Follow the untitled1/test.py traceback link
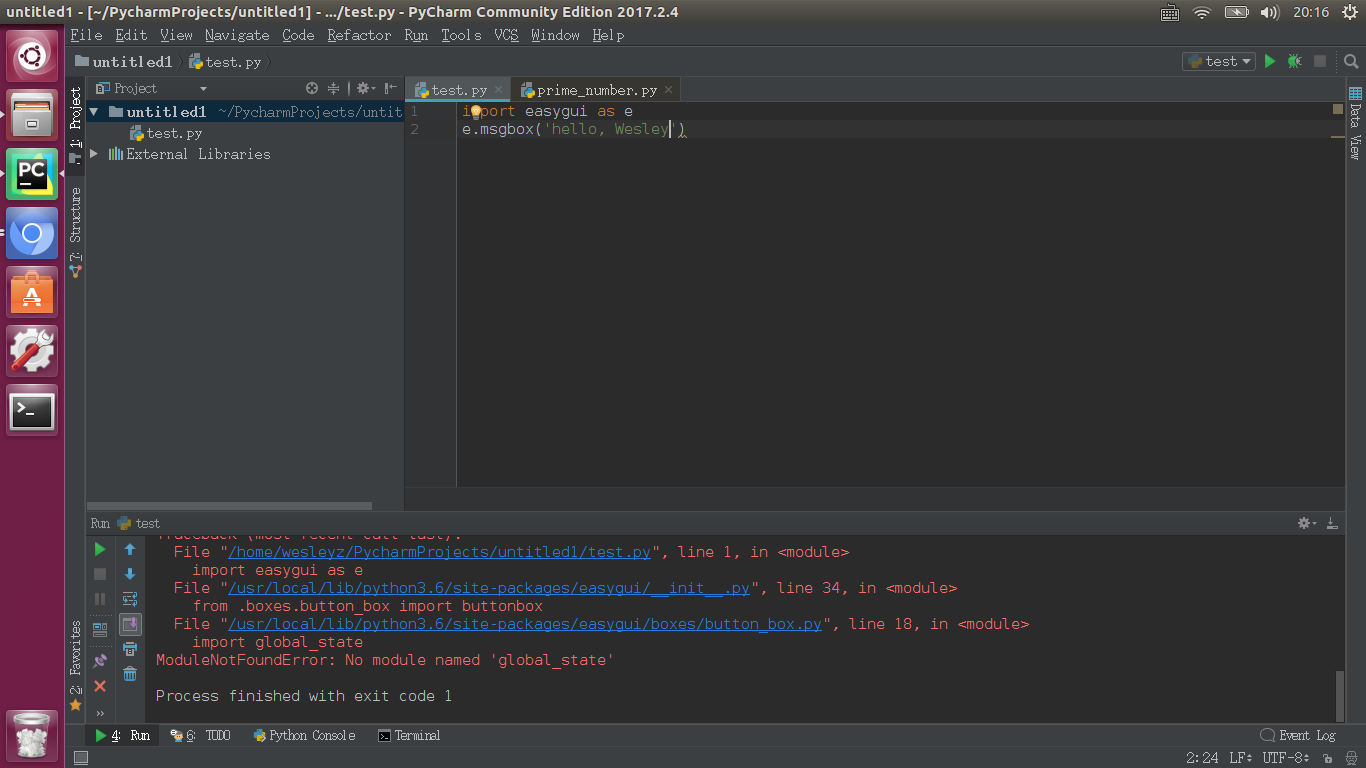The height and width of the screenshot is (768, 1366). pyautogui.click(x=440, y=552)
